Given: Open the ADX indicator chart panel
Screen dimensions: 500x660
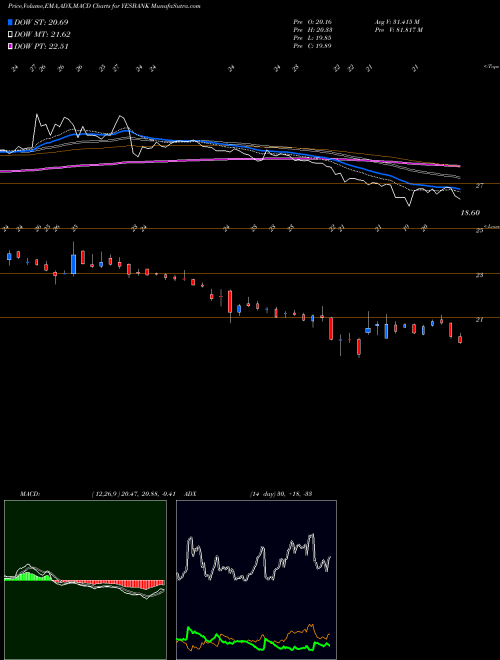Looking at the screenshot, I should pos(256,580).
